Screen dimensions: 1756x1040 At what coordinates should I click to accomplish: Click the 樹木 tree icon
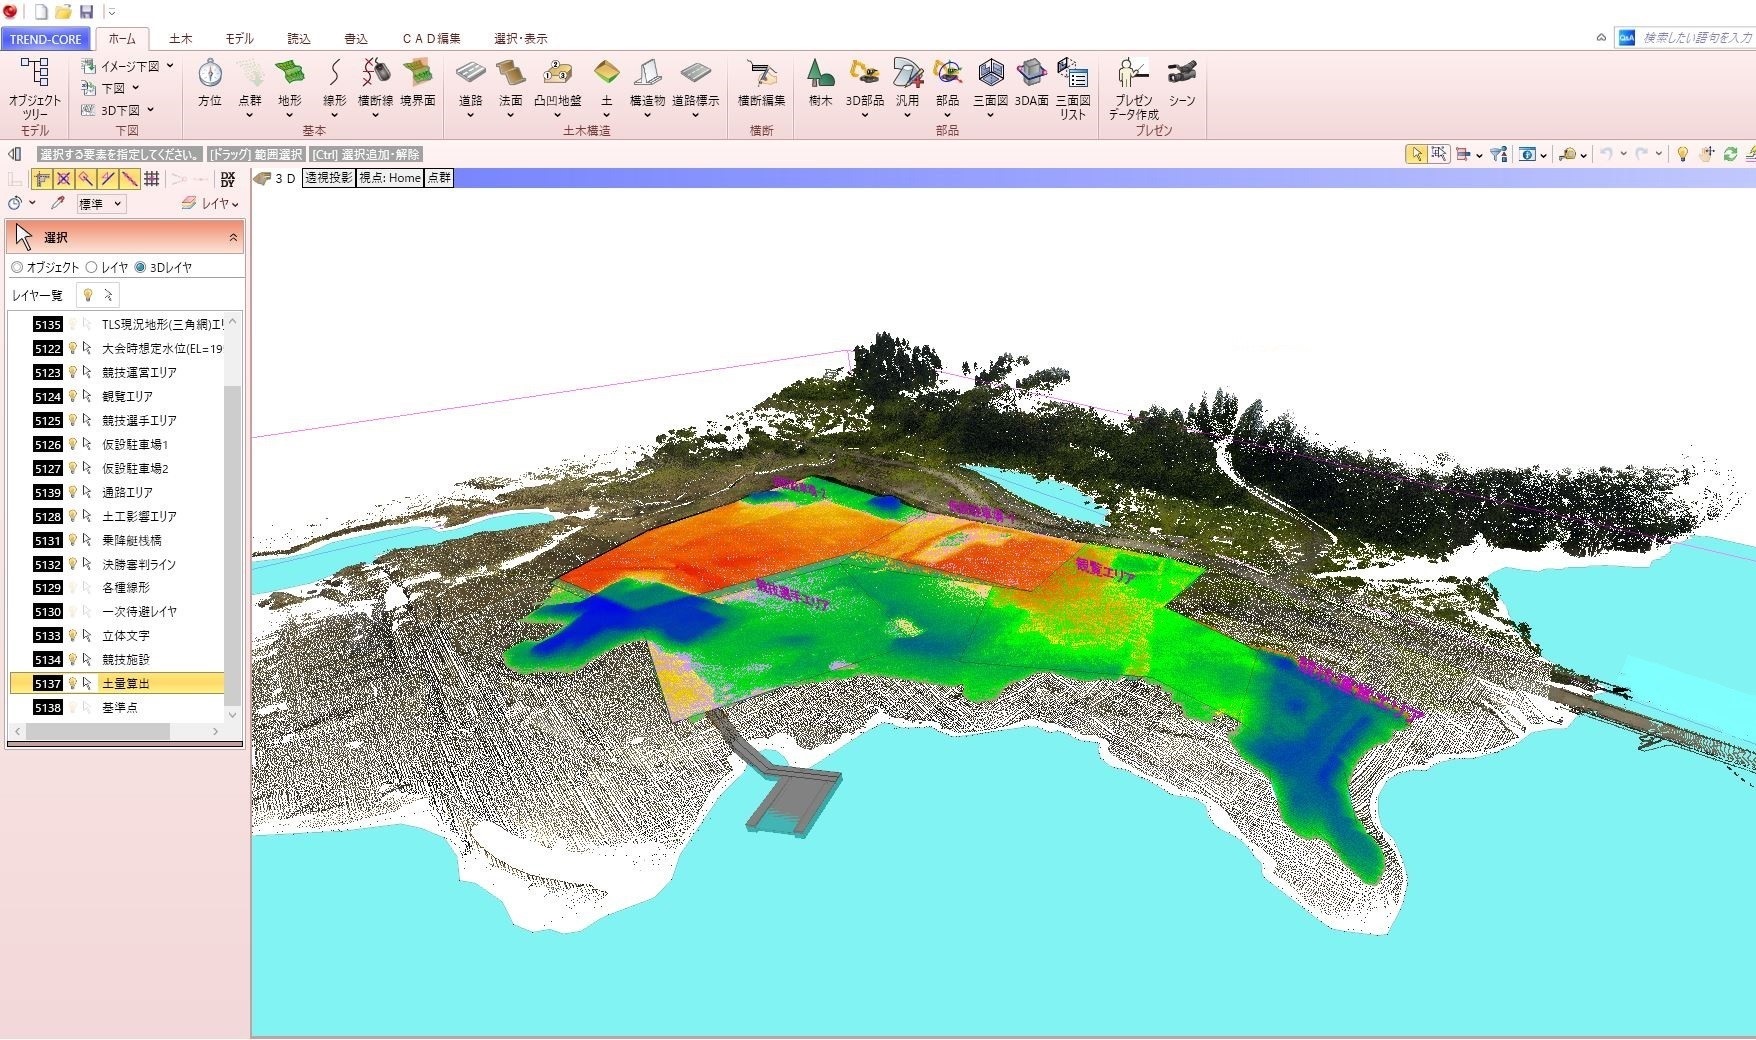[820, 74]
